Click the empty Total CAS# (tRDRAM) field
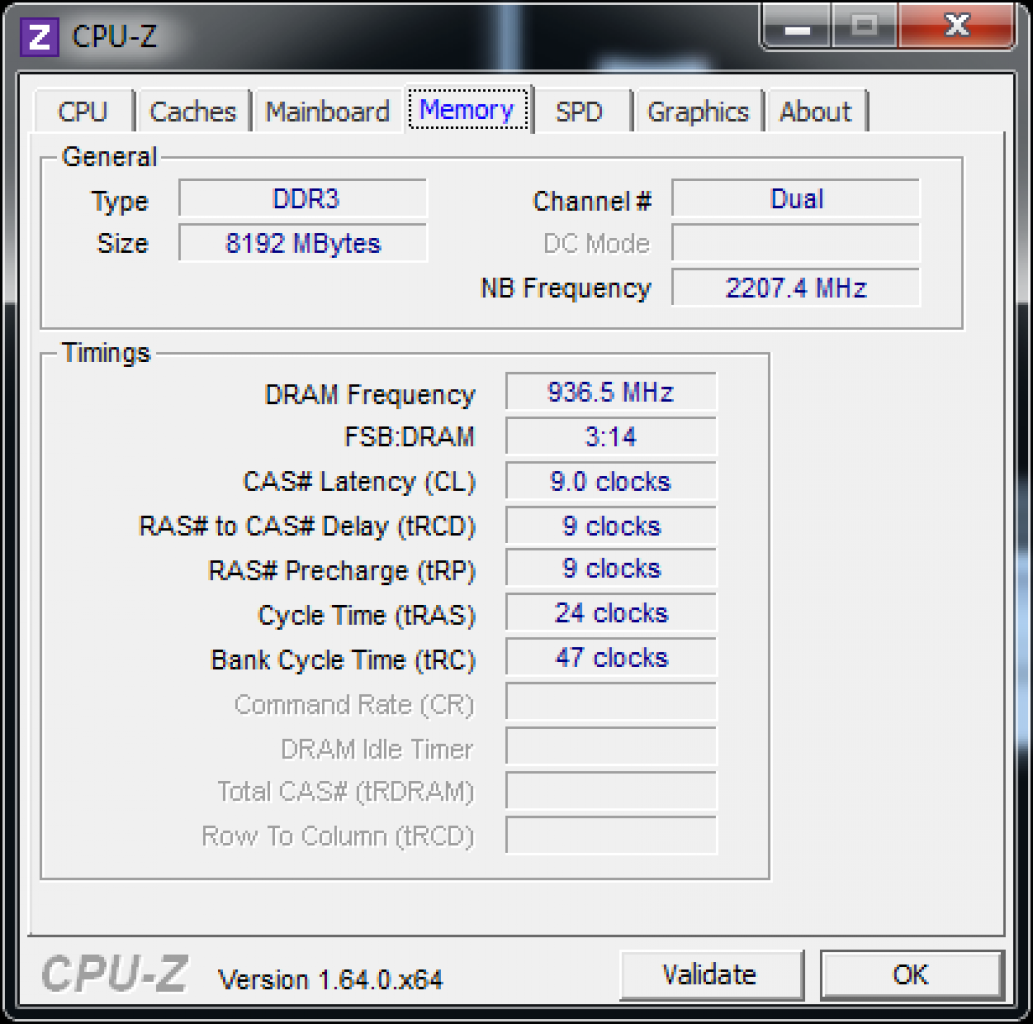This screenshot has height=1024, width=1033. (611, 791)
